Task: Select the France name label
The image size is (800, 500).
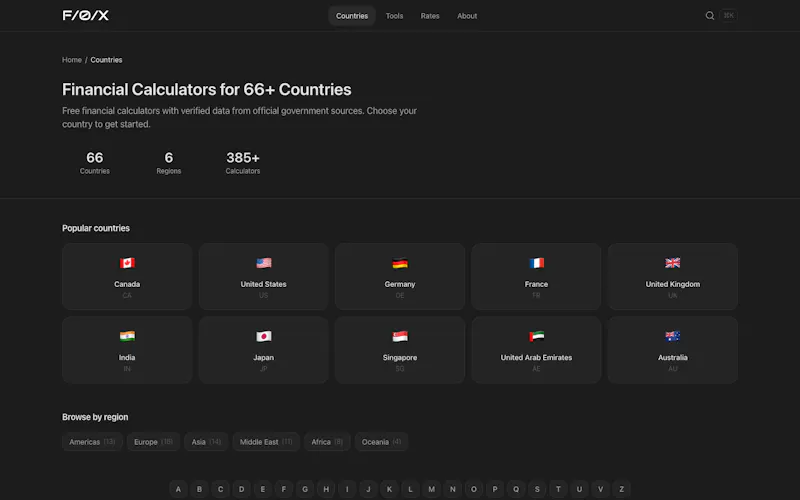Action: [536, 284]
